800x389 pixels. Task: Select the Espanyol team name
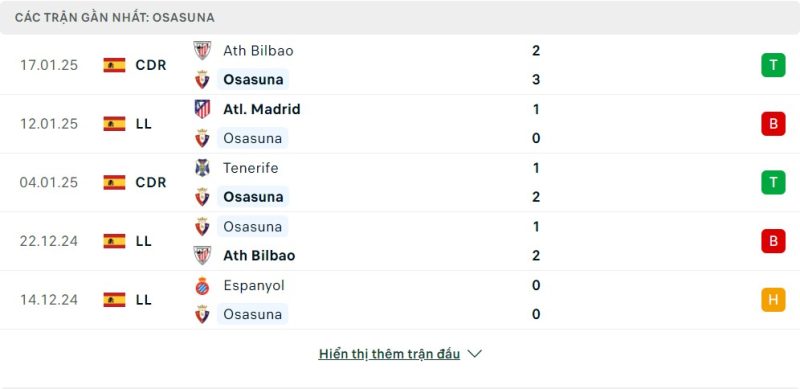tap(254, 285)
